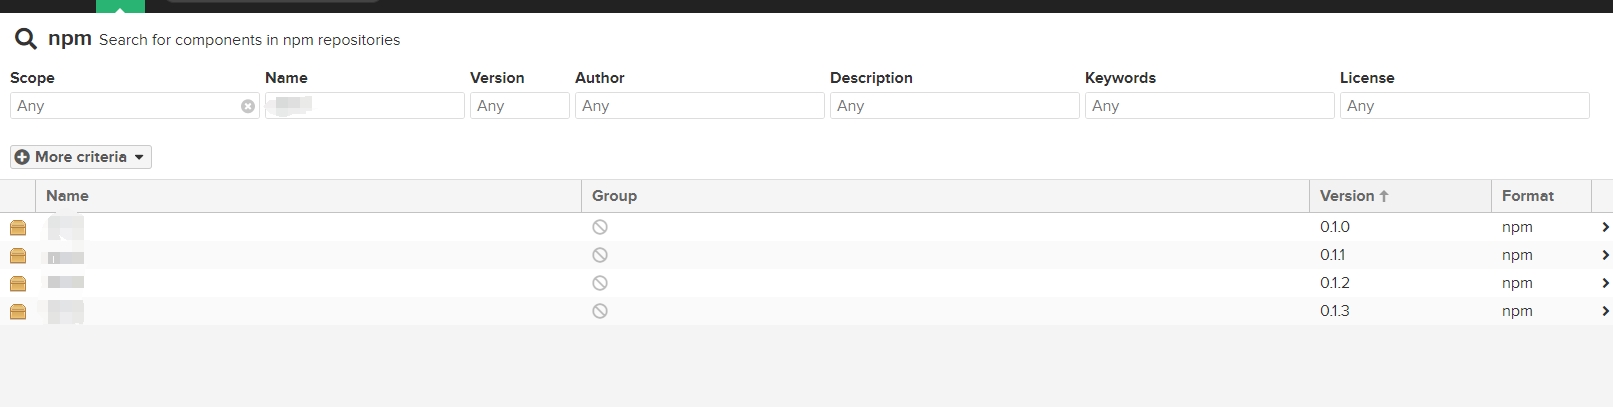
Task: Click the plus icon on More criteria
Action: [22, 157]
